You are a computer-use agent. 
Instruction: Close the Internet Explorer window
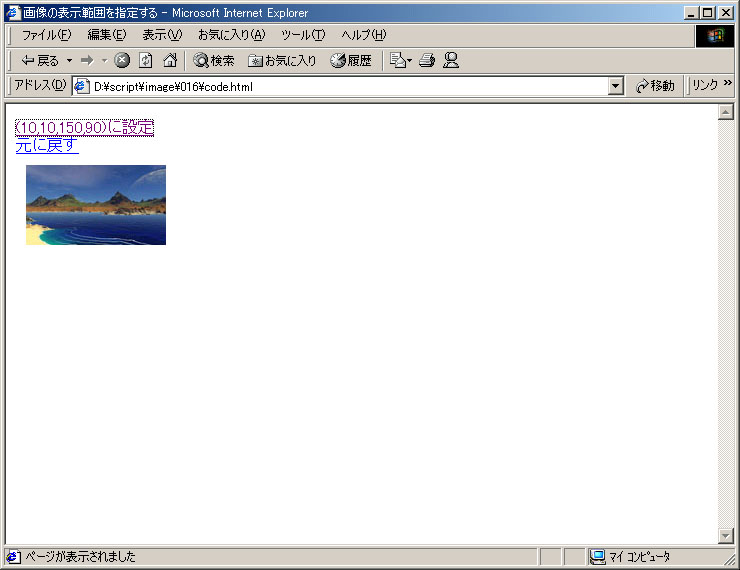[x=726, y=13]
